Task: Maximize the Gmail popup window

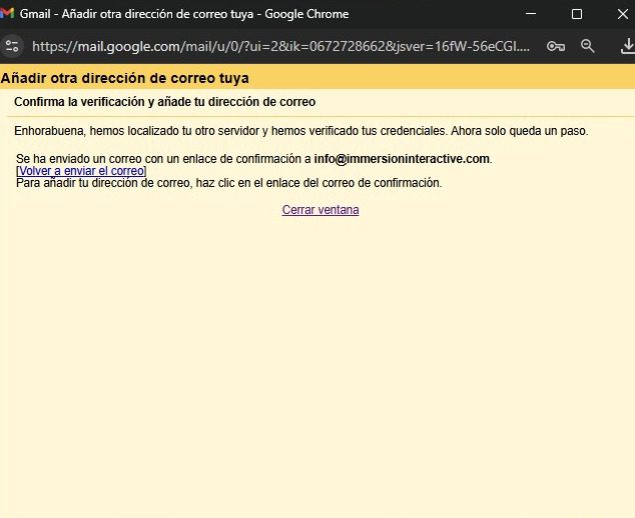Action: click(576, 14)
